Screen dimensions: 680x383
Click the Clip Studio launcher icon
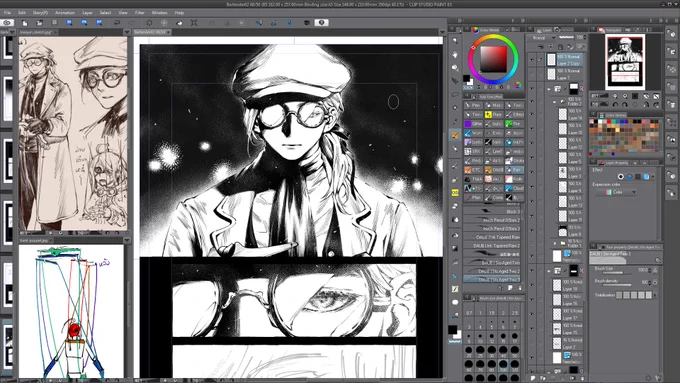tap(7, 23)
